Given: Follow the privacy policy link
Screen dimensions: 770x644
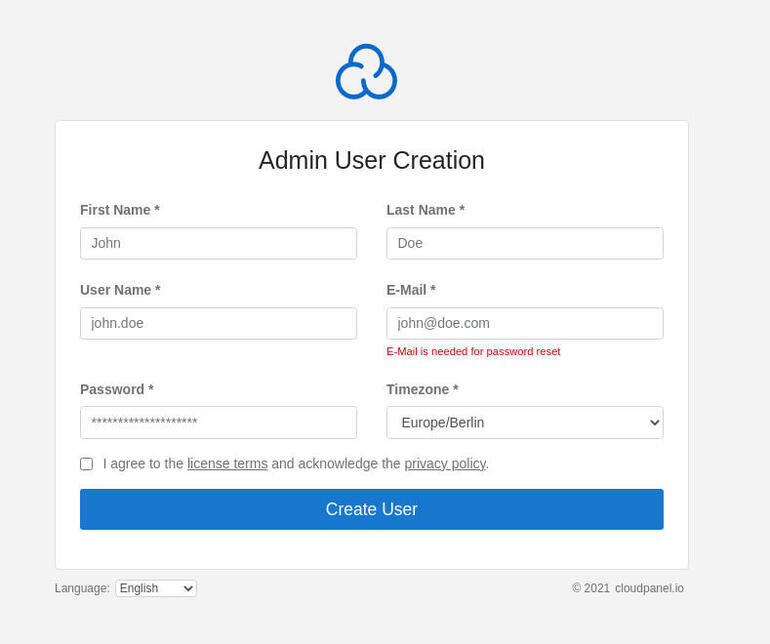Looking at the screenshot, I should click(445, 464).
